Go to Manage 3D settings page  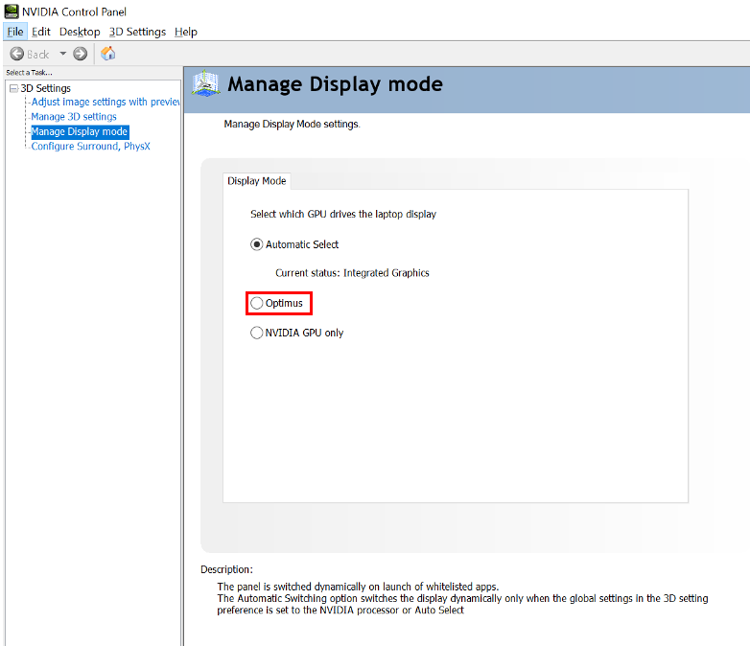[x=73, y=117]
